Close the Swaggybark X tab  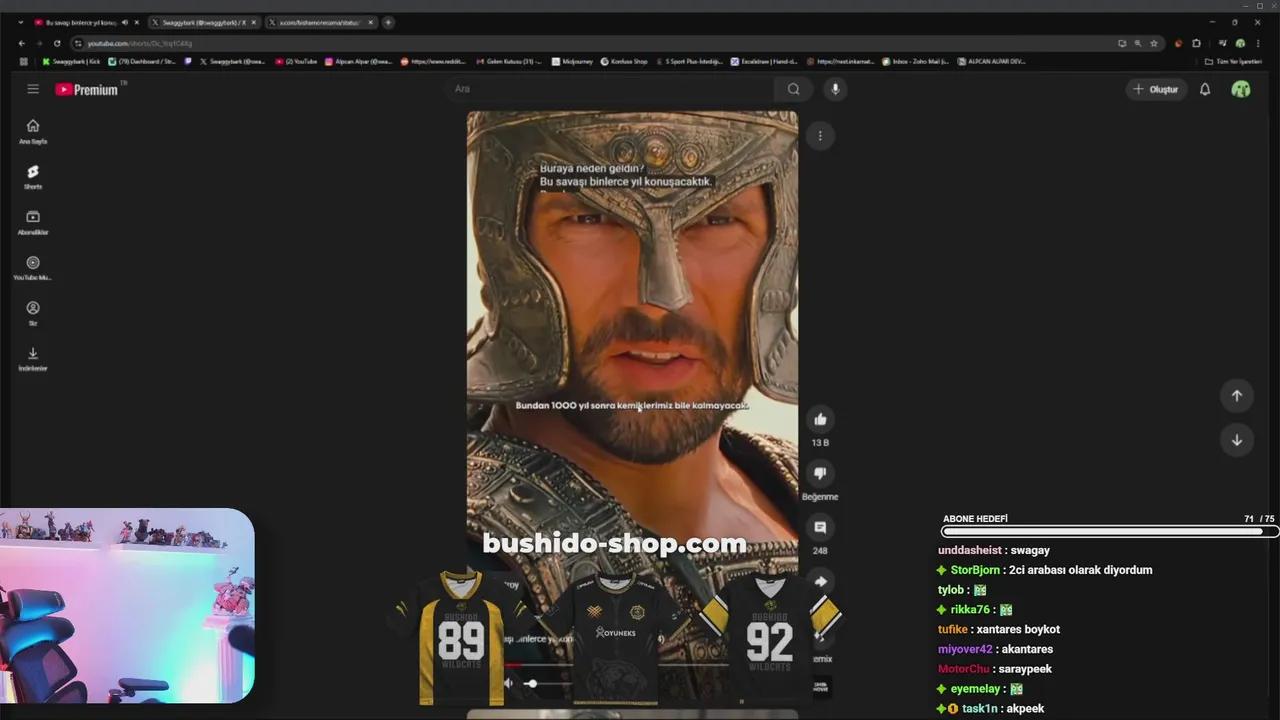pyautogui.click(x=254, y=22)
